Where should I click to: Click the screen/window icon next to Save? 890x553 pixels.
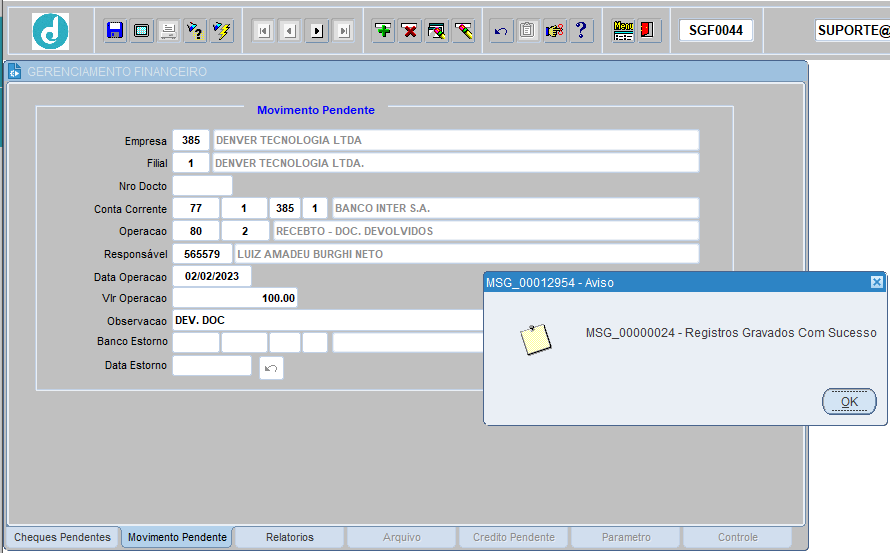click(x=141, y=30)
